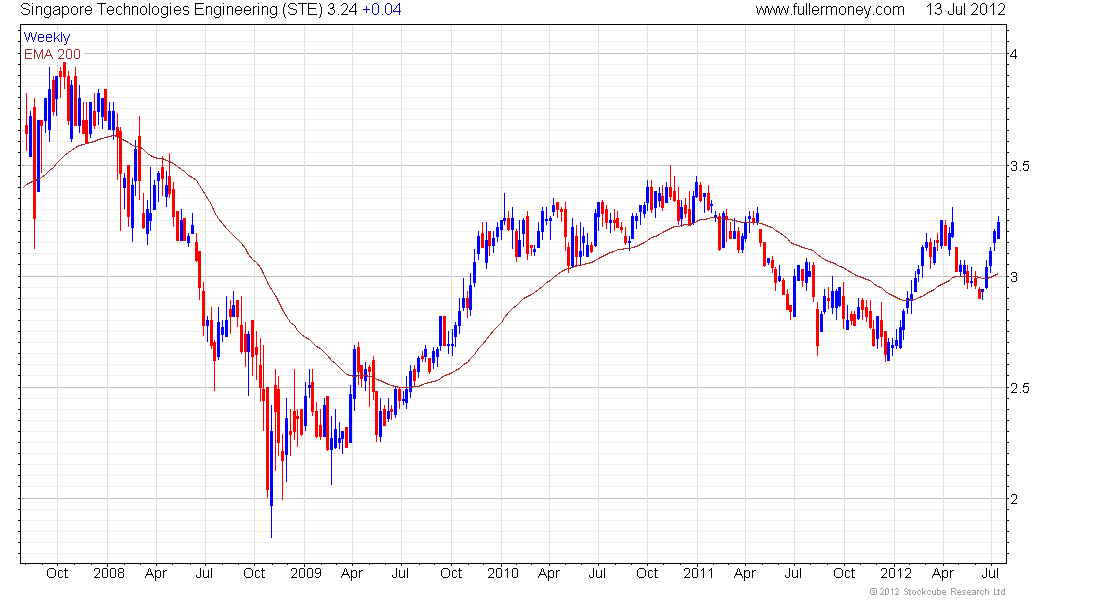Image resolution: width=1100 pixels, height=600 pixels.
Task: Click the '2012' x-axis label
Action: (896, 573)
